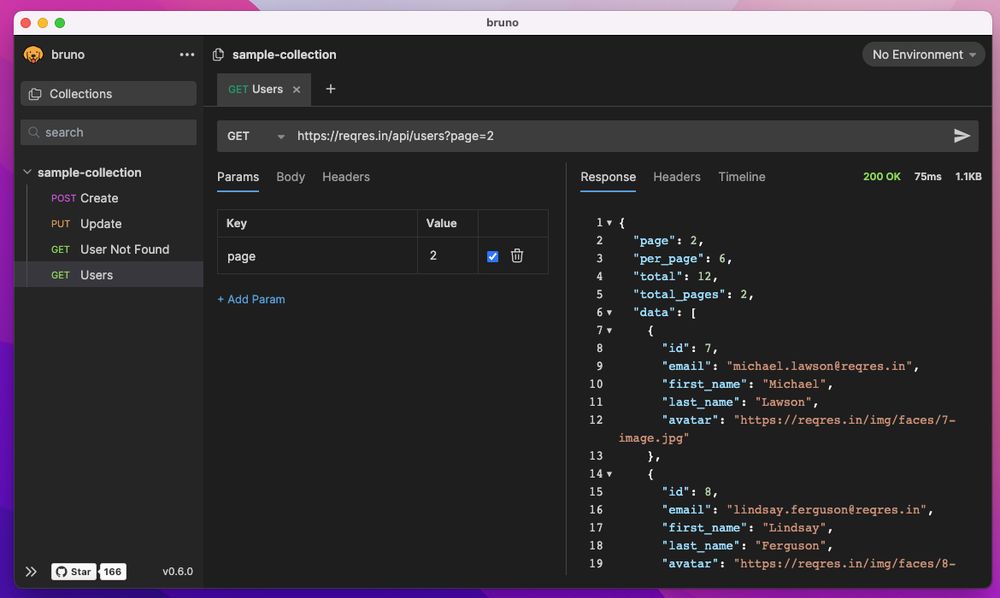Image resolution: width=1000 pixels, height=598 pixels.
Task: Click the collection copy icon beside sample-collection title
Action: point(218,55)
